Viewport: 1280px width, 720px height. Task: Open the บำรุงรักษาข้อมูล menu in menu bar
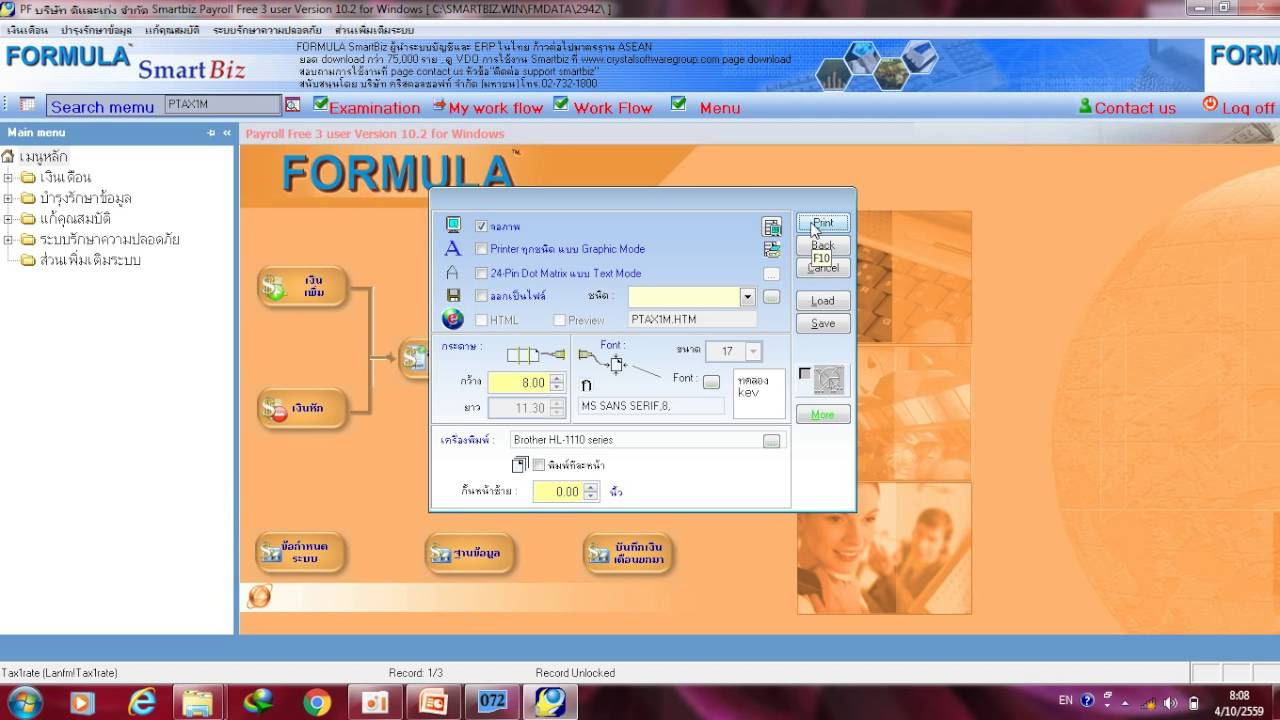96,30
